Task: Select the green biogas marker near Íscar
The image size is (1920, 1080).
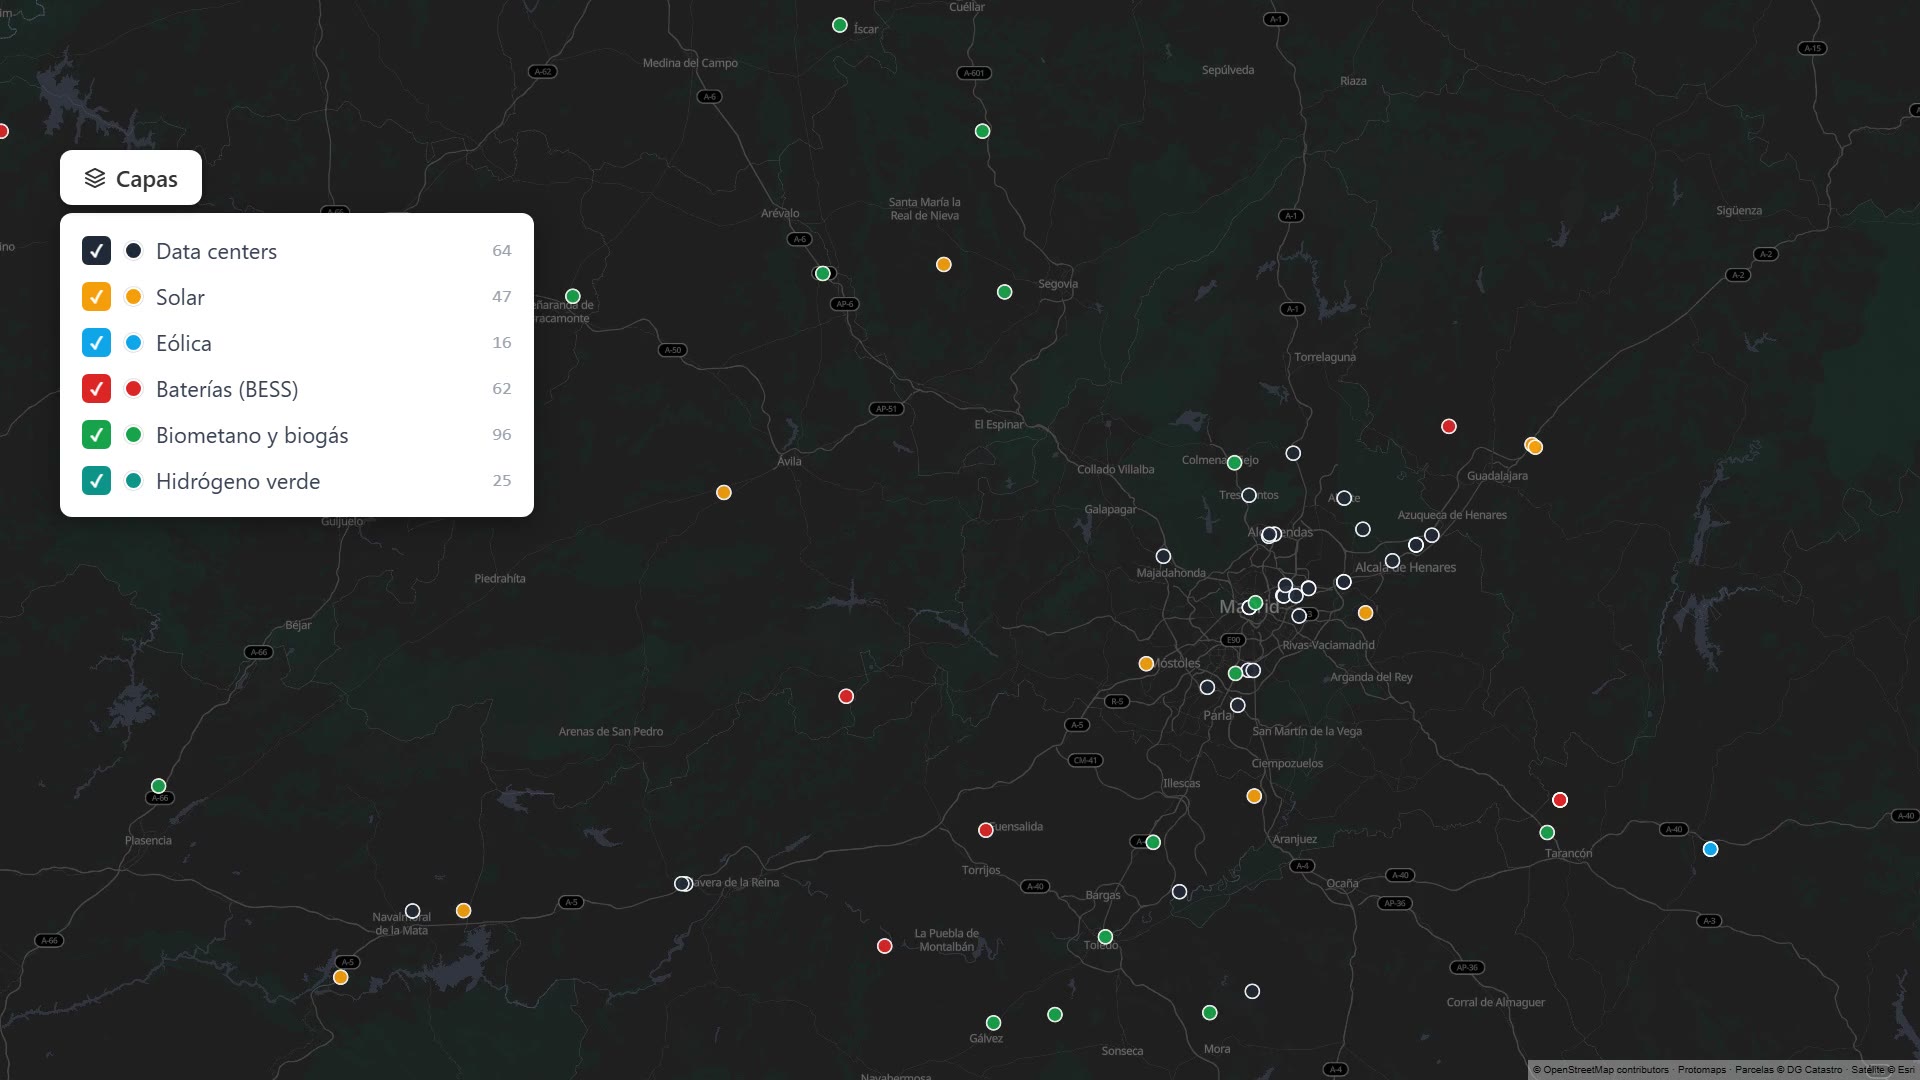Action: 840,25
